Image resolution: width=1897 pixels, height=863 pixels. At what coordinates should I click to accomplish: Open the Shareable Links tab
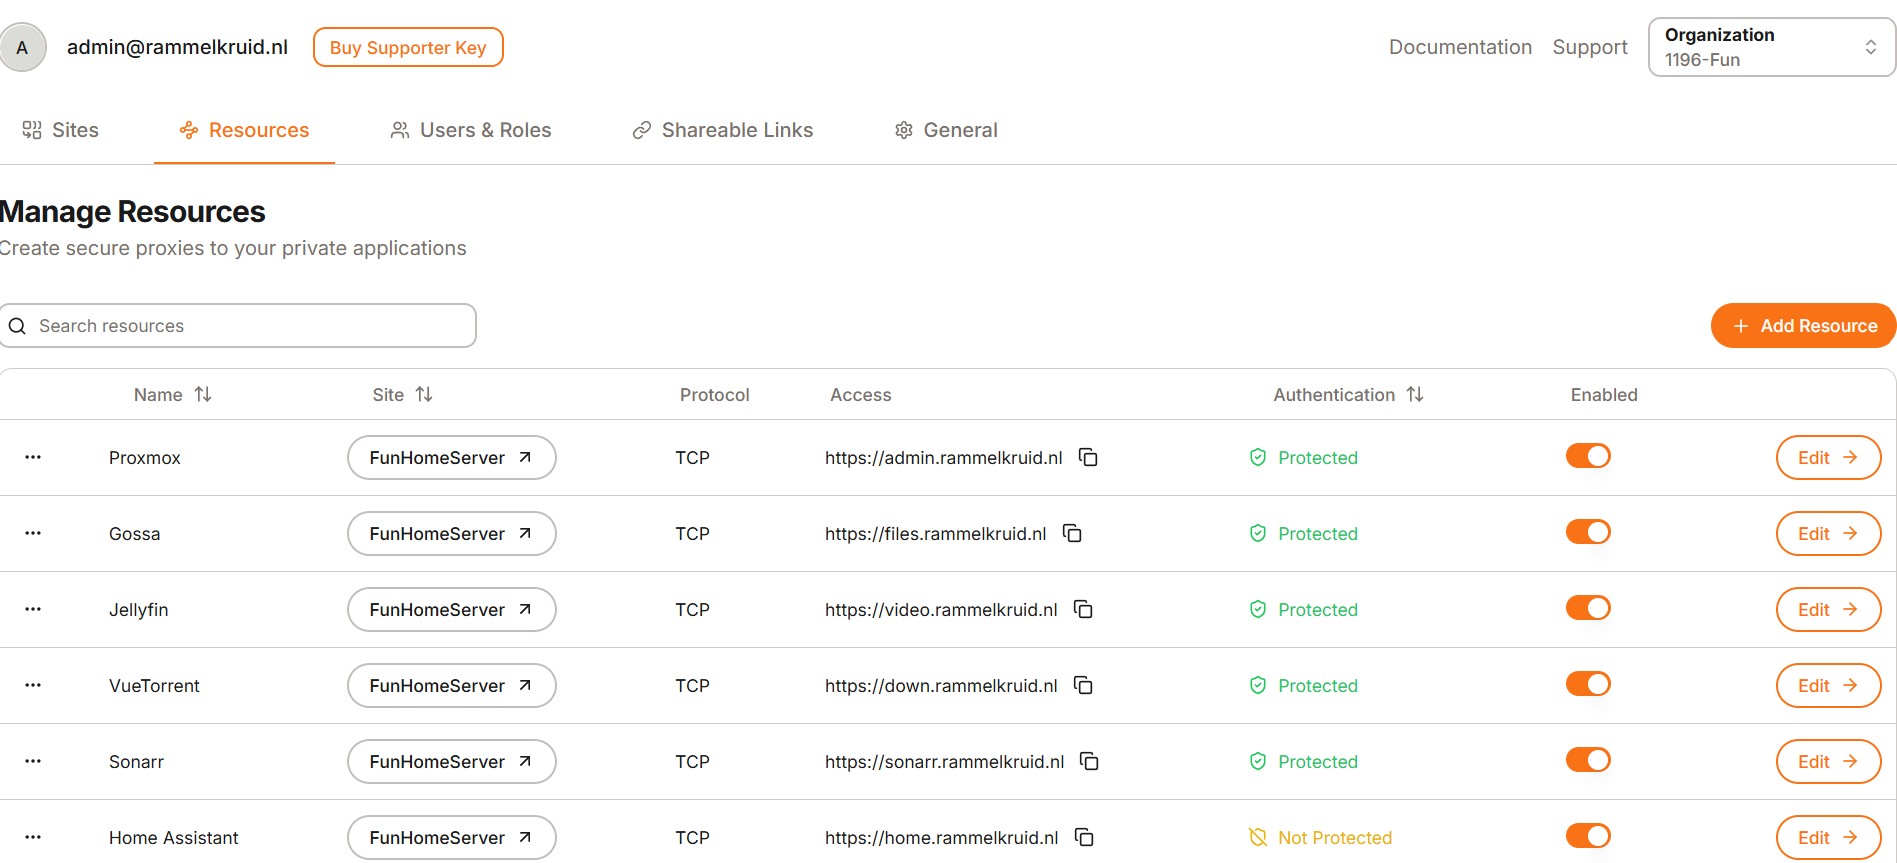pyautogui.click(x=722, y=130)
